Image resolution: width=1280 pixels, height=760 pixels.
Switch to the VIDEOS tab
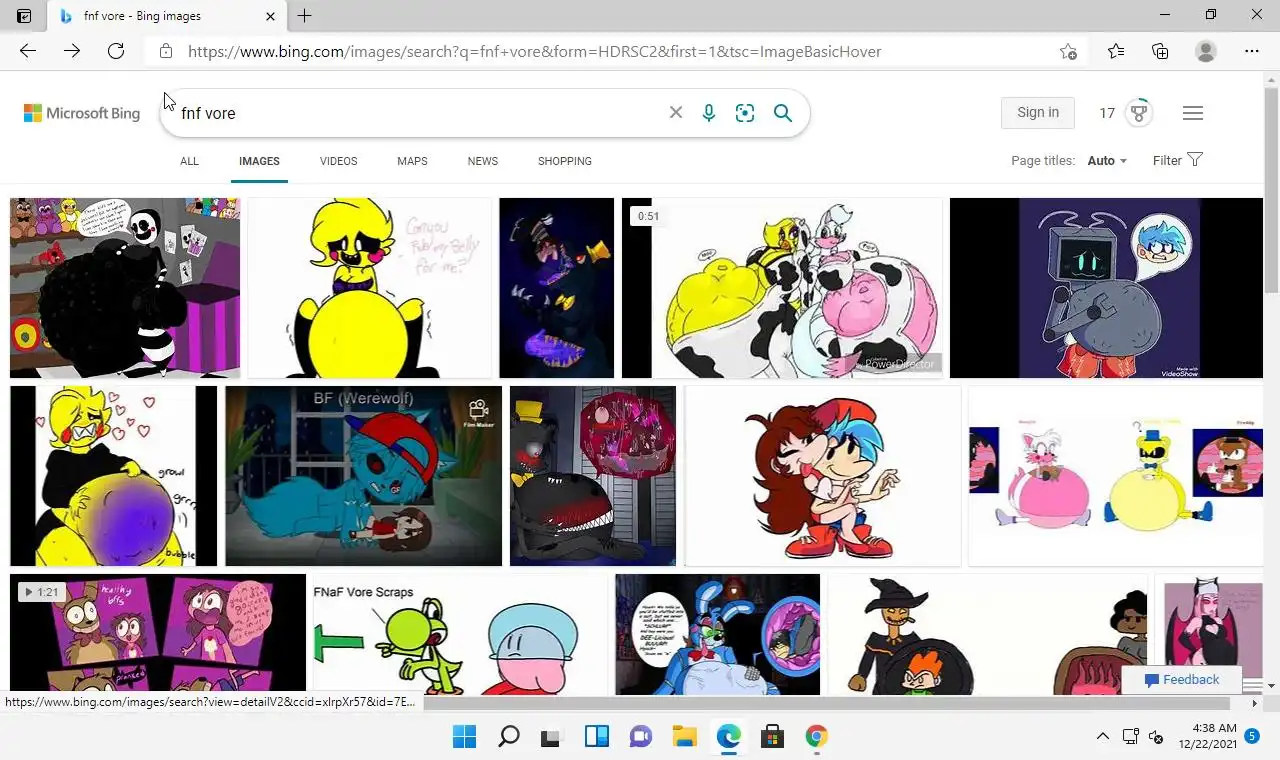pyautogui.click(x=338, y=161)
